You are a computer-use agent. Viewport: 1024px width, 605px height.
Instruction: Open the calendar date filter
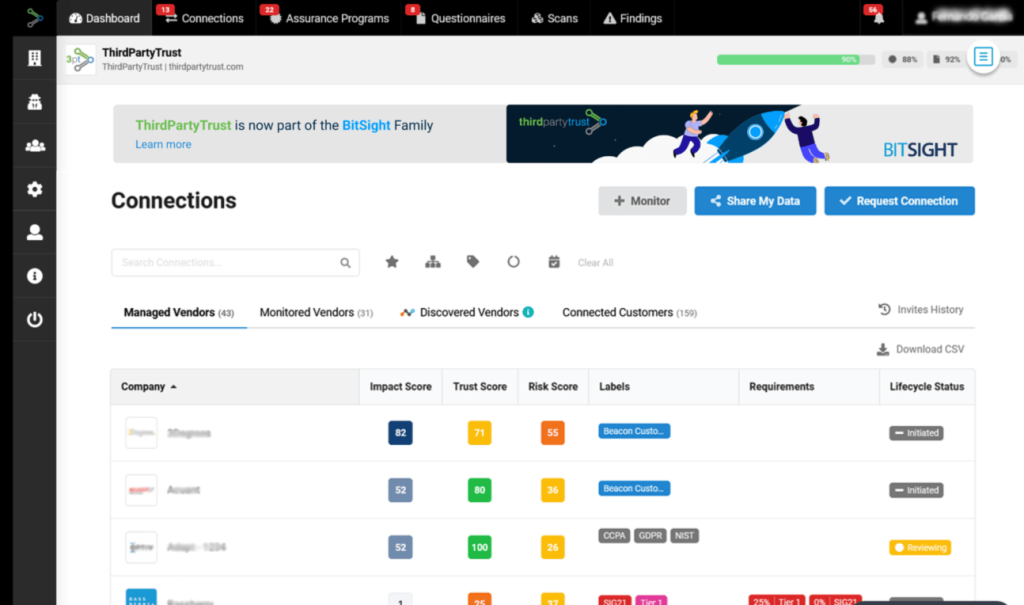coord(554,262)
